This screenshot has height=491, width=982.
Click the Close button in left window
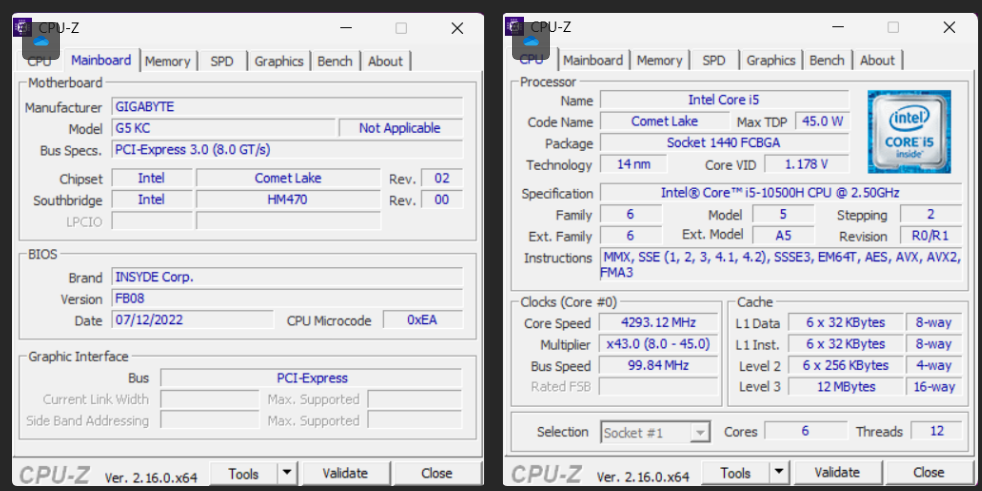(x=437, y=473)
